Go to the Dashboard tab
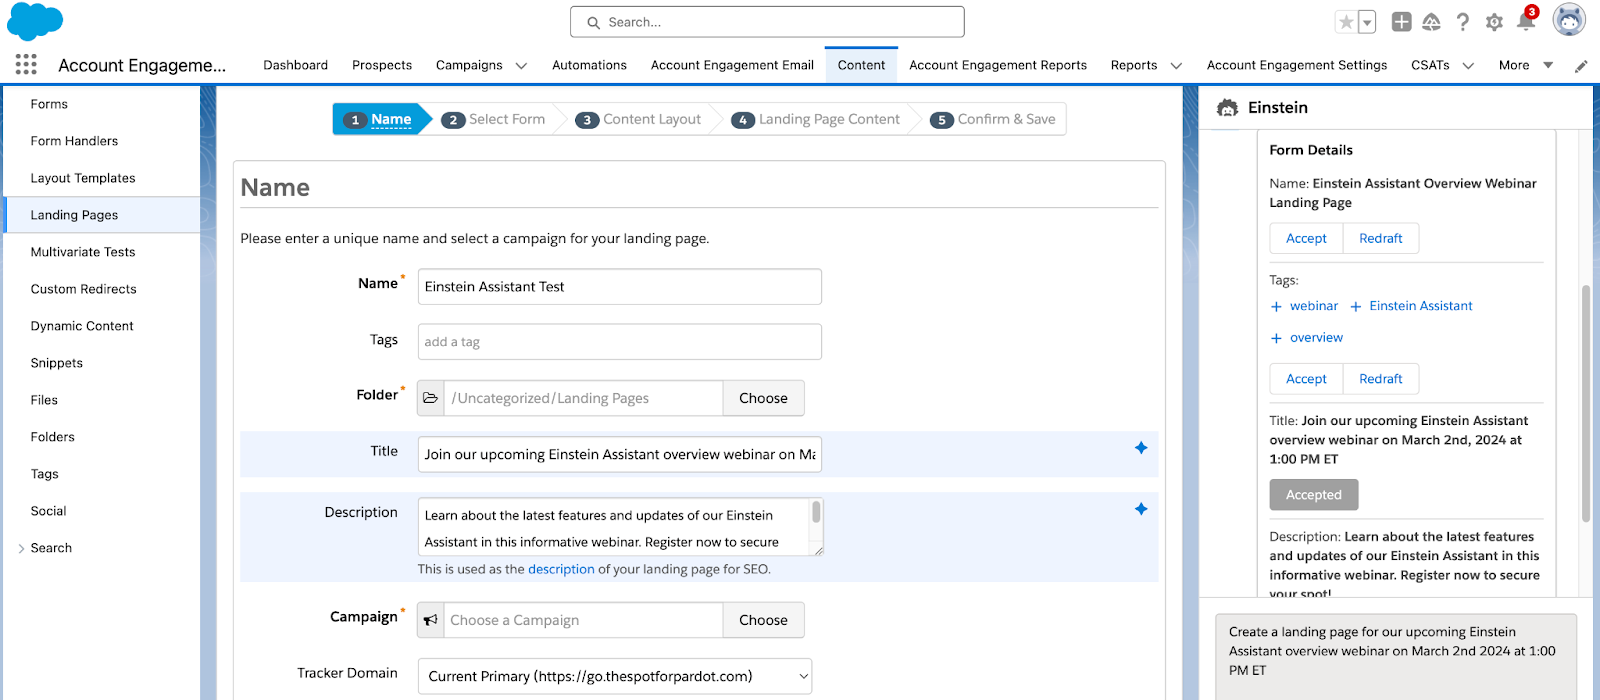This screenshot has width=1600, height=700. pyautogui.click(x=295, y=65)
